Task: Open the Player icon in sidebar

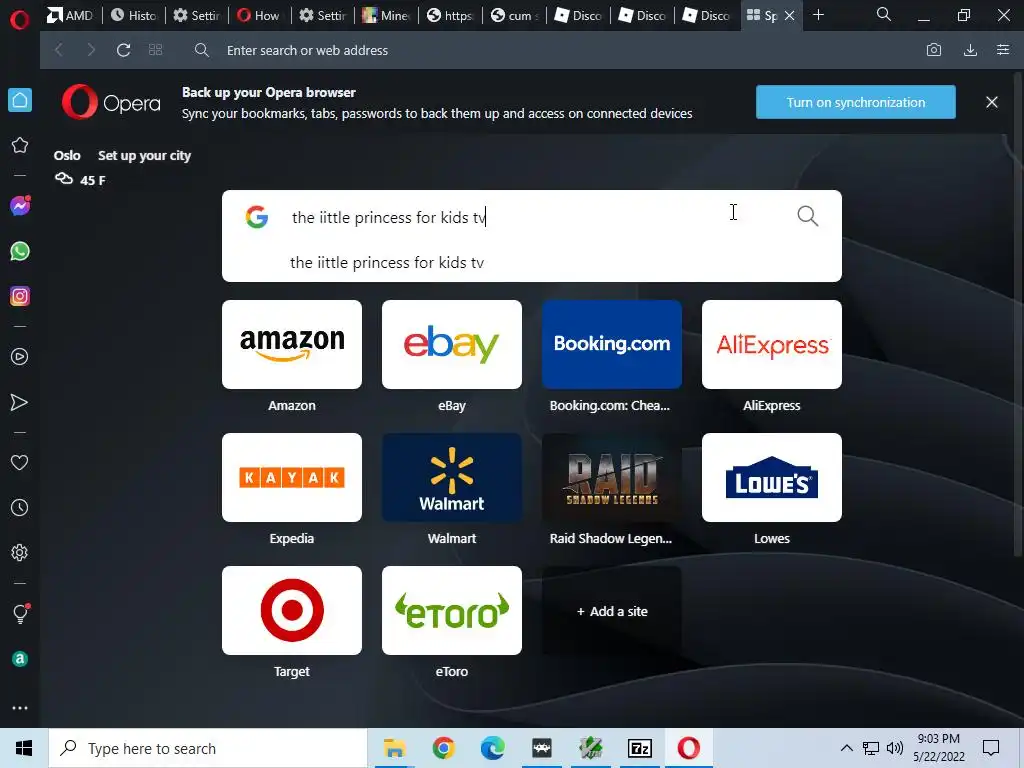Action: (20, 357)
